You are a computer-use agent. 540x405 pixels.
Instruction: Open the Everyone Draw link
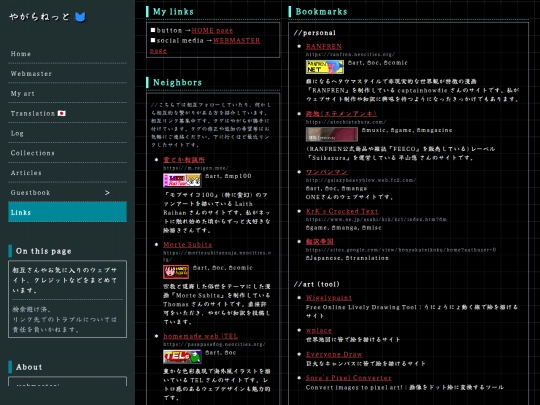(334, 354)
